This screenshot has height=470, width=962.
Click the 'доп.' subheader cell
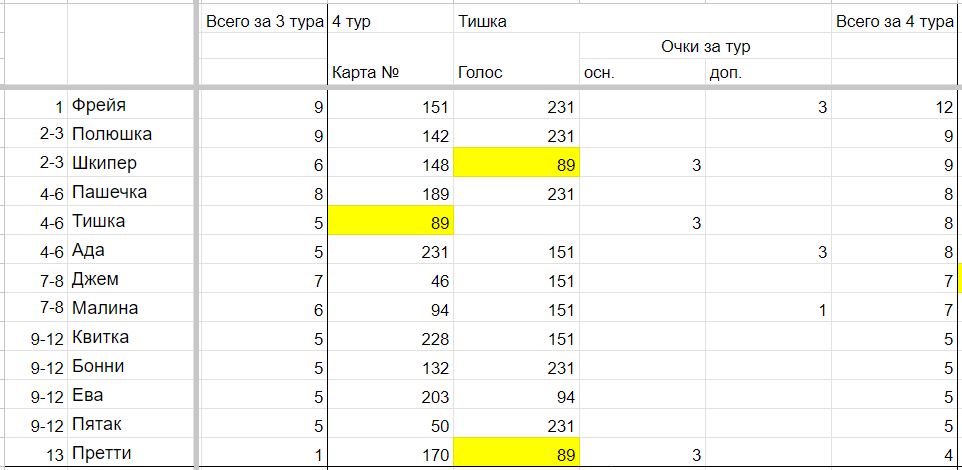pyautogui.click(x=768, y=72)
